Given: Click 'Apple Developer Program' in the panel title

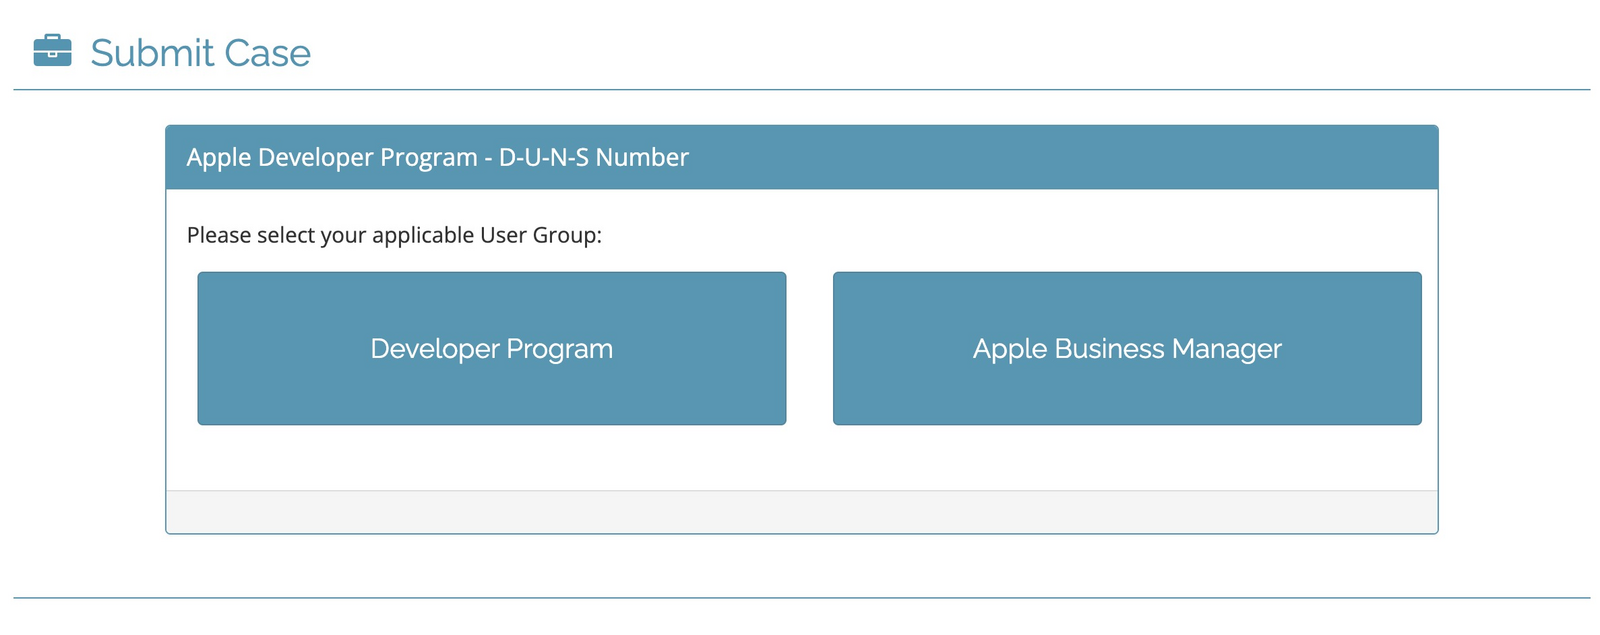Looking at the screenshot, I should 331,158.
